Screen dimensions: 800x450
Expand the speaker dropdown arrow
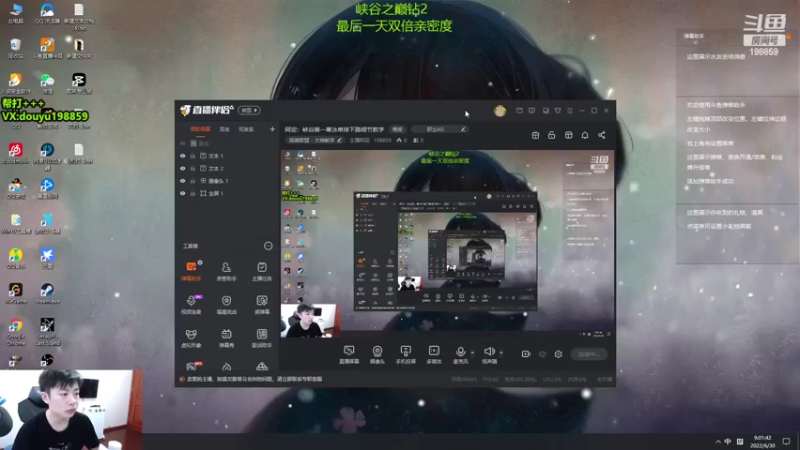click(x=501, y=353)
